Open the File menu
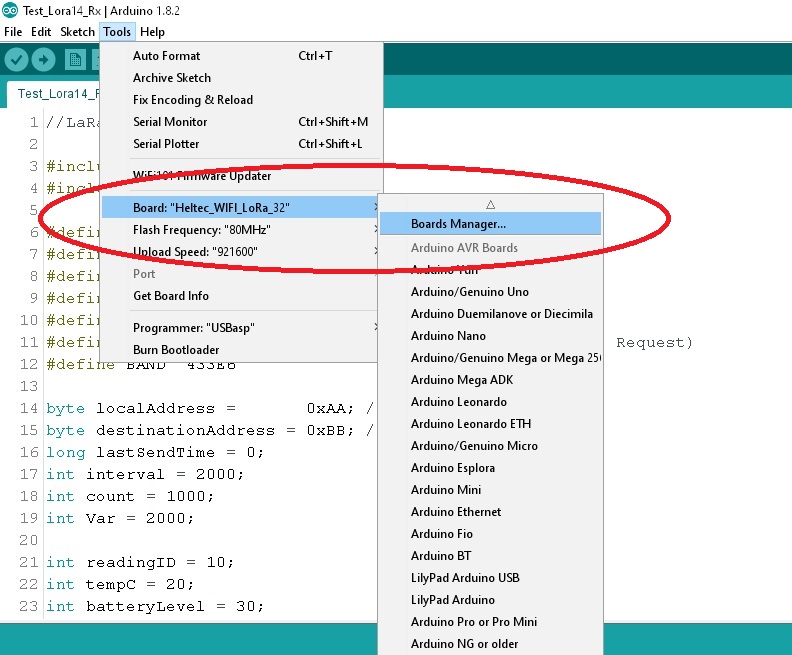 point(13,32)
